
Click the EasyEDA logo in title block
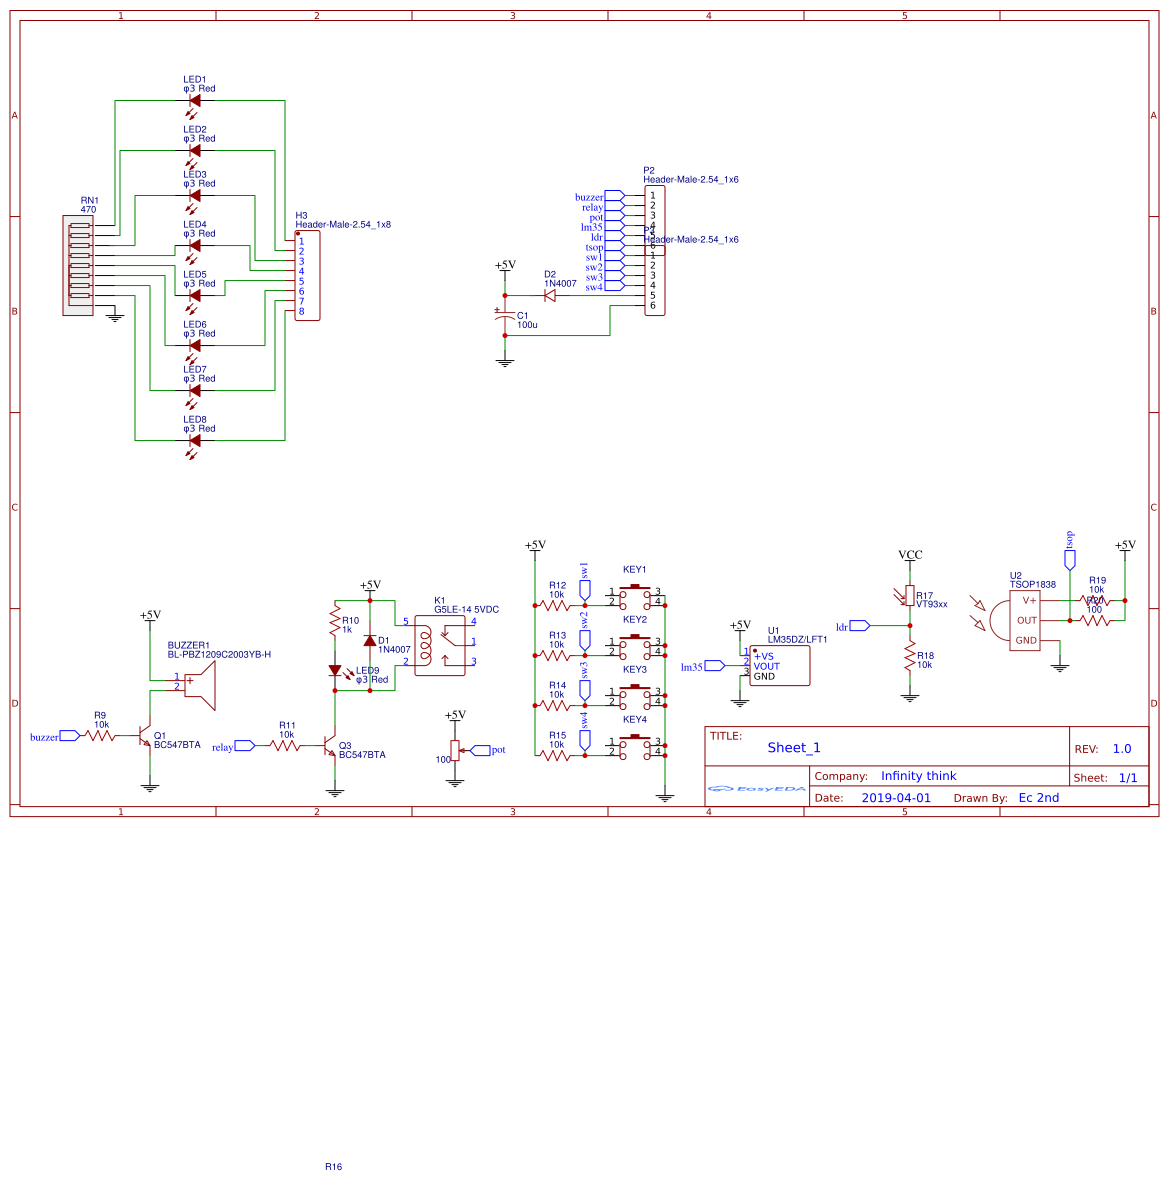tap(753, 789)
